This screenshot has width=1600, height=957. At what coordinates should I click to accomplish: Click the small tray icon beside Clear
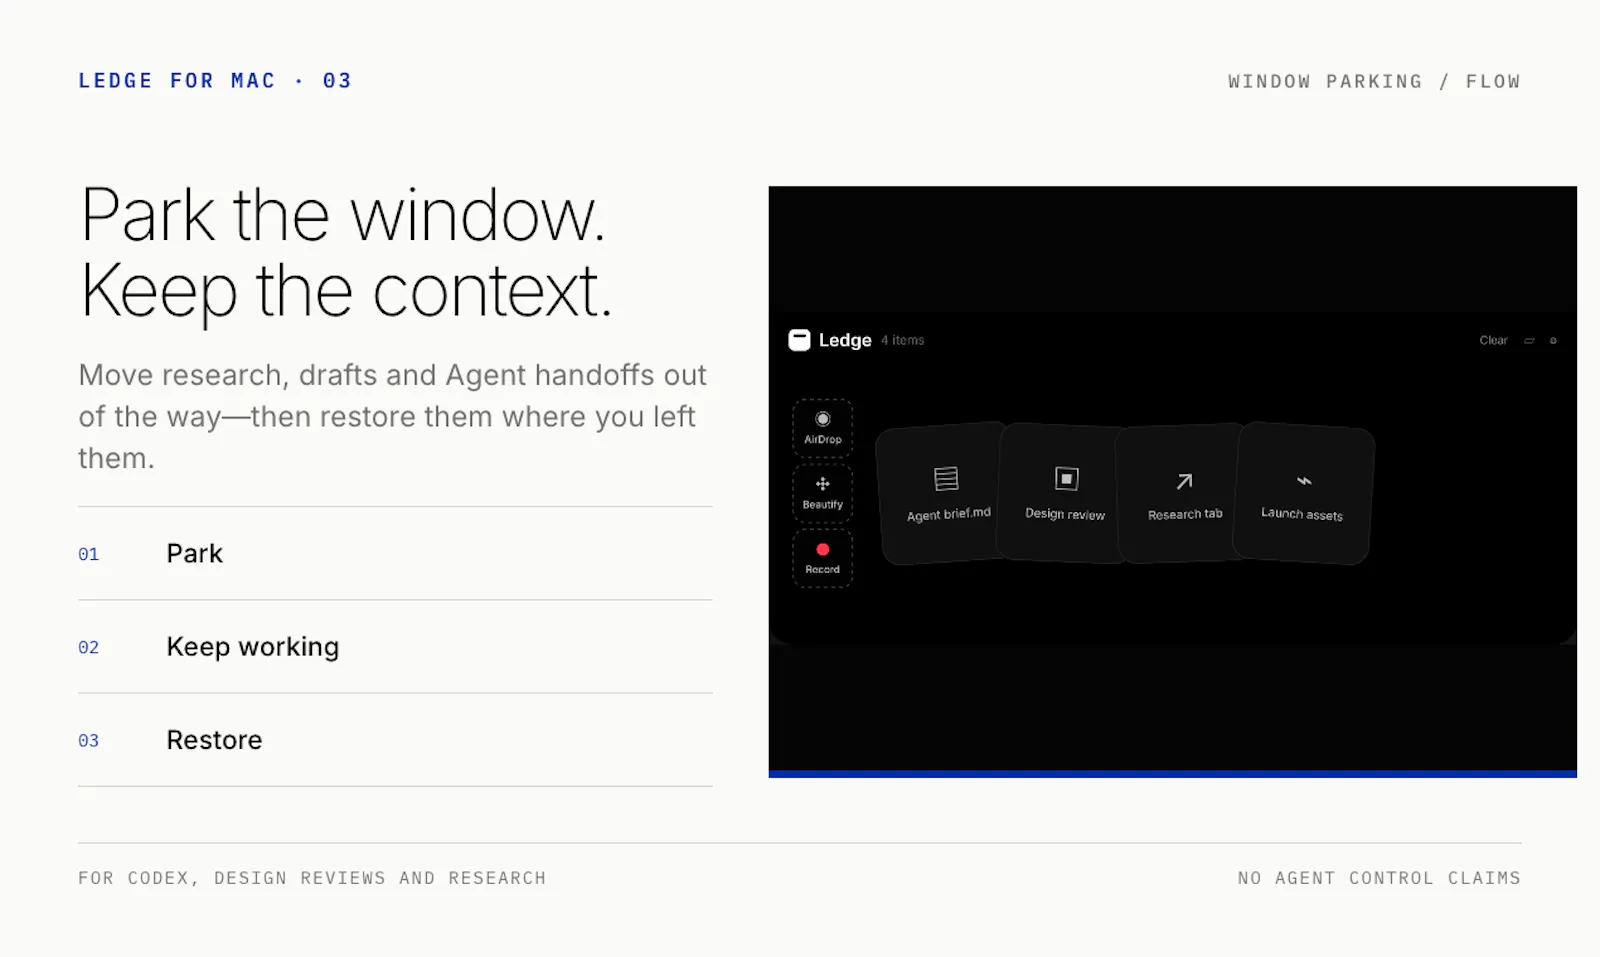pos(1529,341)
